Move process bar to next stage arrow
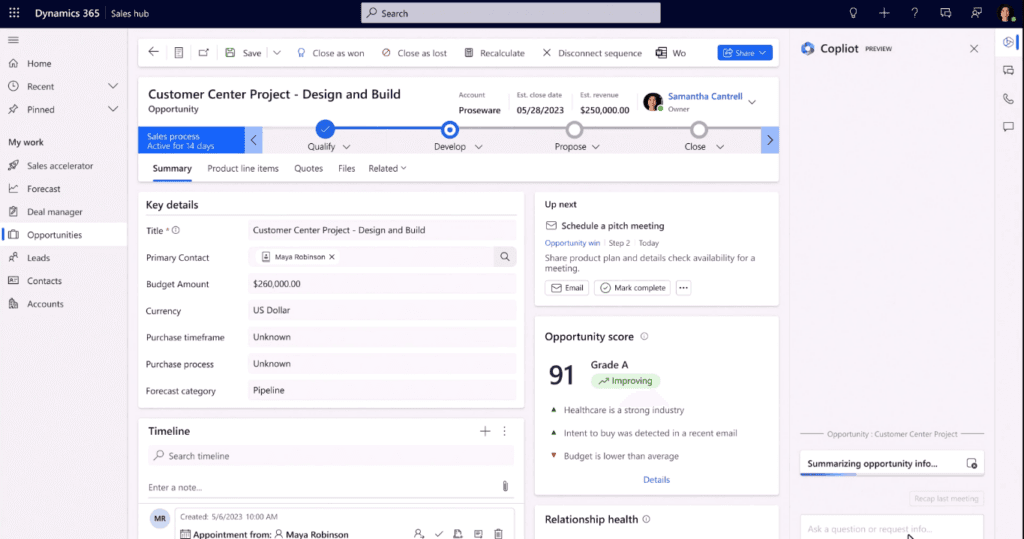This screenshot has width=1024, height=539. [770, 140]
